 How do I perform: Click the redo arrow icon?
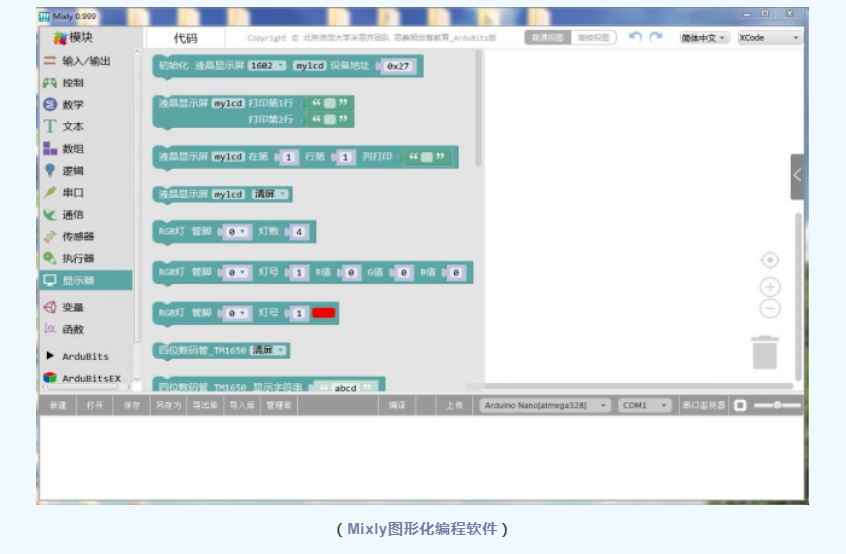pos(656,37)
